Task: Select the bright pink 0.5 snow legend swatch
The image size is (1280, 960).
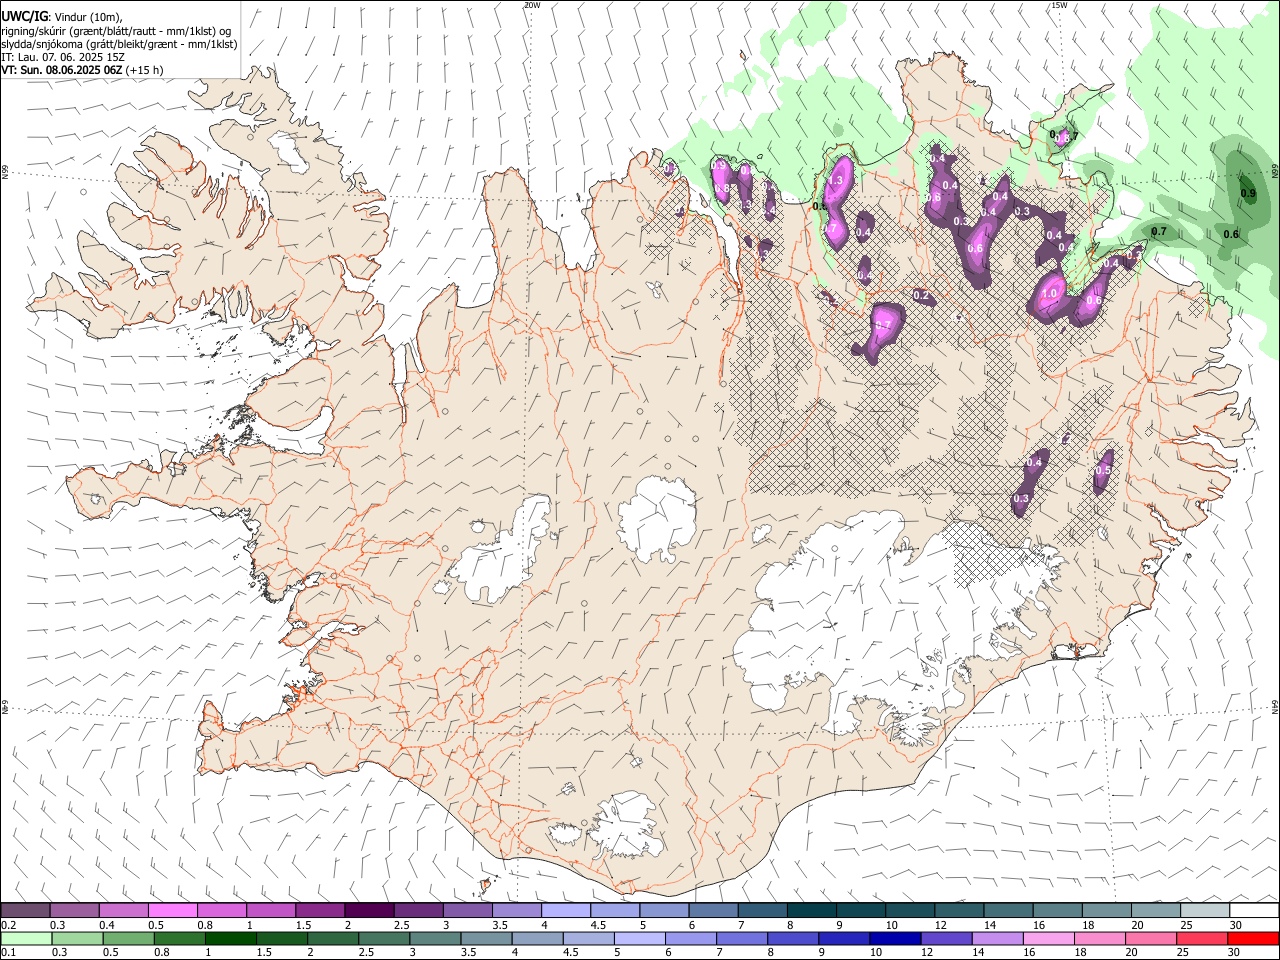Action: (173, 911)
